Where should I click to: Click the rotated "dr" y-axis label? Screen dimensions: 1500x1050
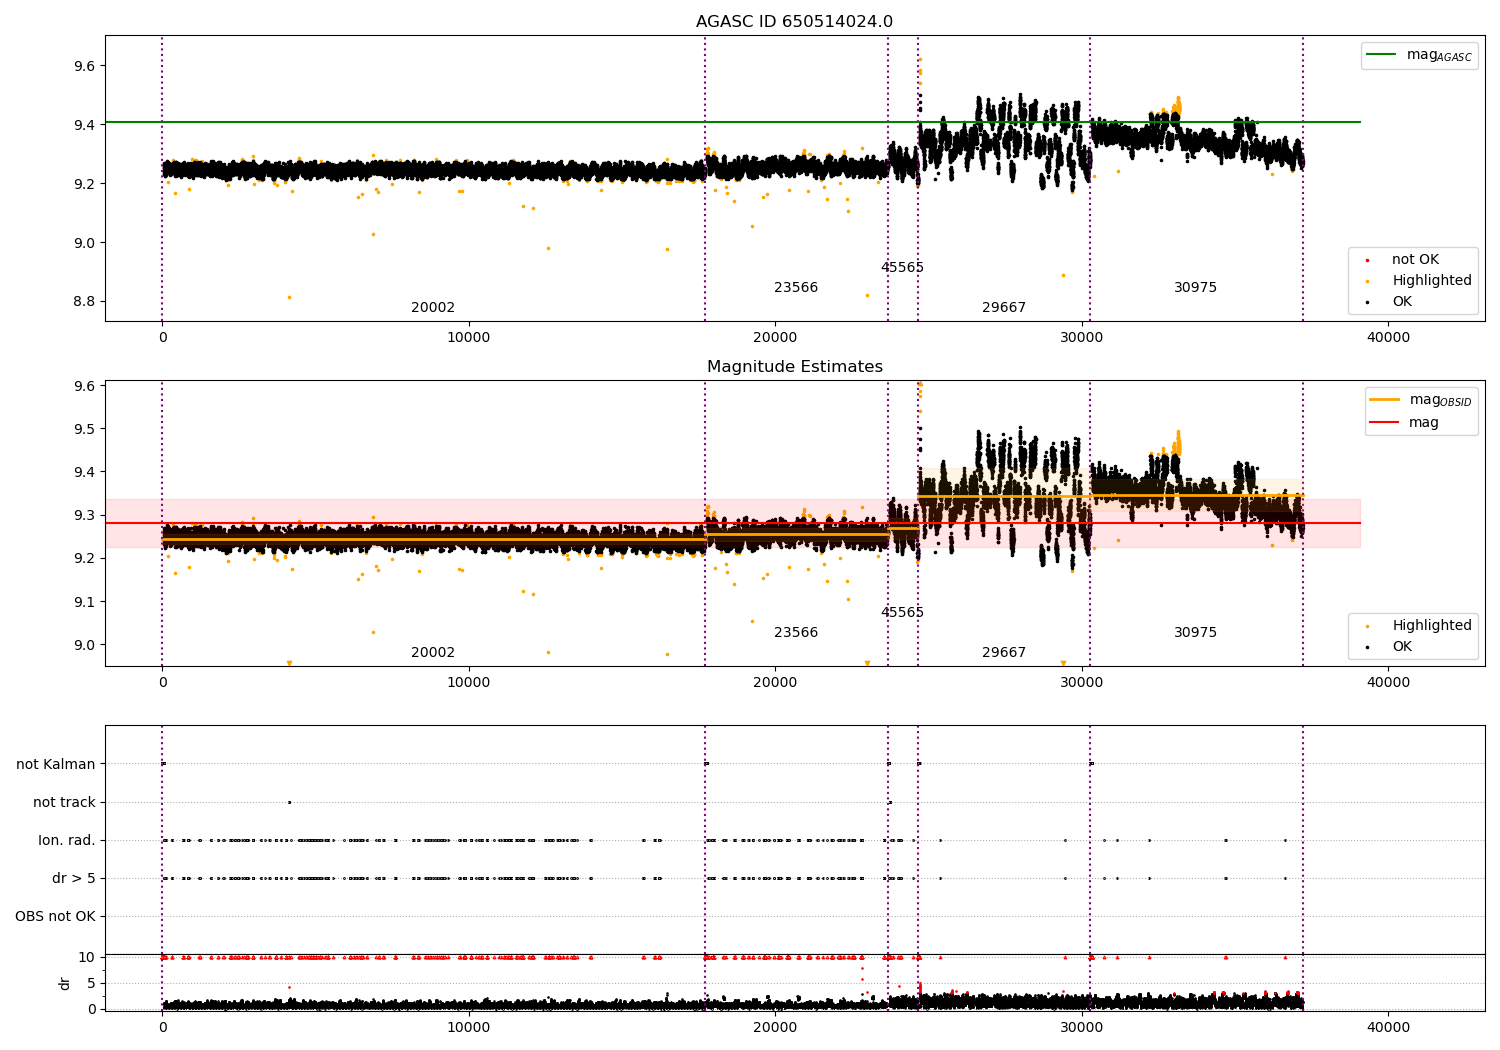(x=64, y=983)
